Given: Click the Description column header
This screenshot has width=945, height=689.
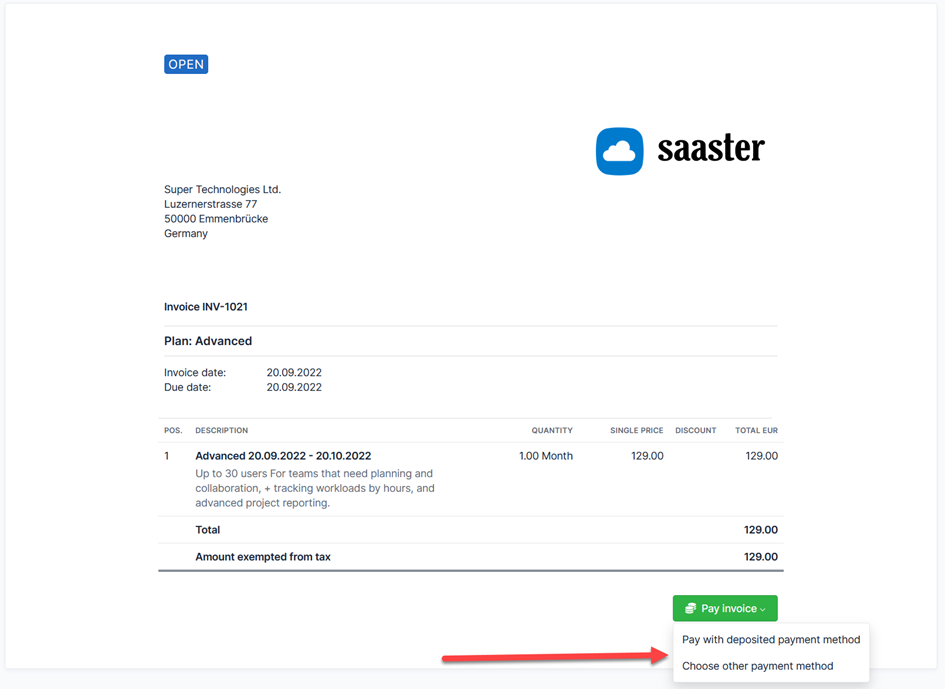Looking at the screenshot, I should tap(221, 430).
